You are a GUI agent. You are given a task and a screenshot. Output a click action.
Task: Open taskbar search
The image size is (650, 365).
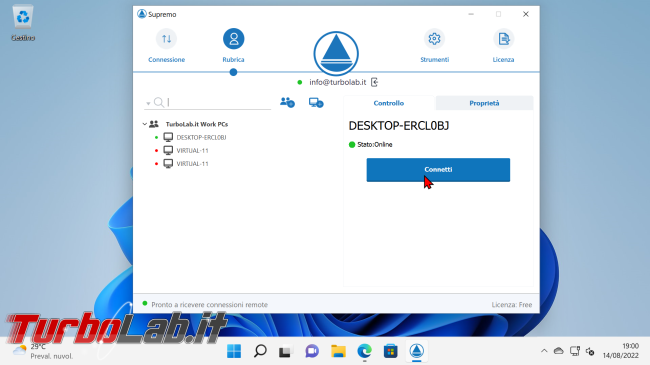coord(260,351)
